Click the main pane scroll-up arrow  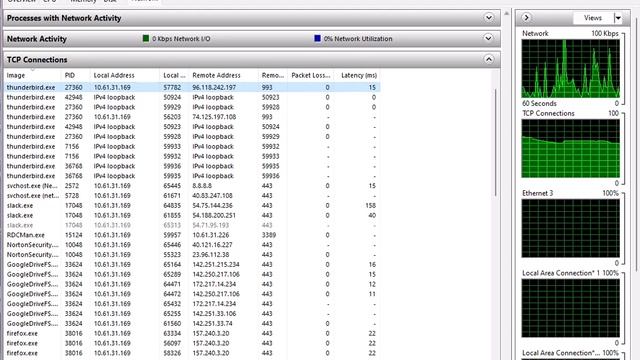pyautogui.click(x=507, y=13)
